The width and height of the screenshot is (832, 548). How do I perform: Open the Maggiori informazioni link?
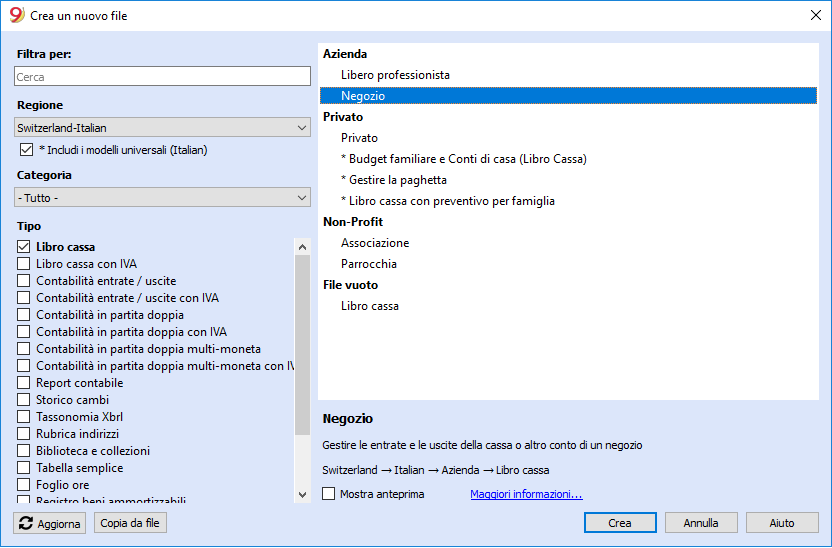(x=526, y=494)
